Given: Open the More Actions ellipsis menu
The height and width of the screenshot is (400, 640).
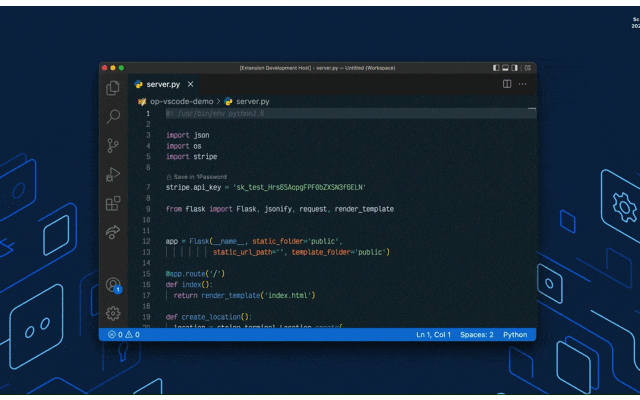Looking at the screenshot, I should (x=522, y=84).
